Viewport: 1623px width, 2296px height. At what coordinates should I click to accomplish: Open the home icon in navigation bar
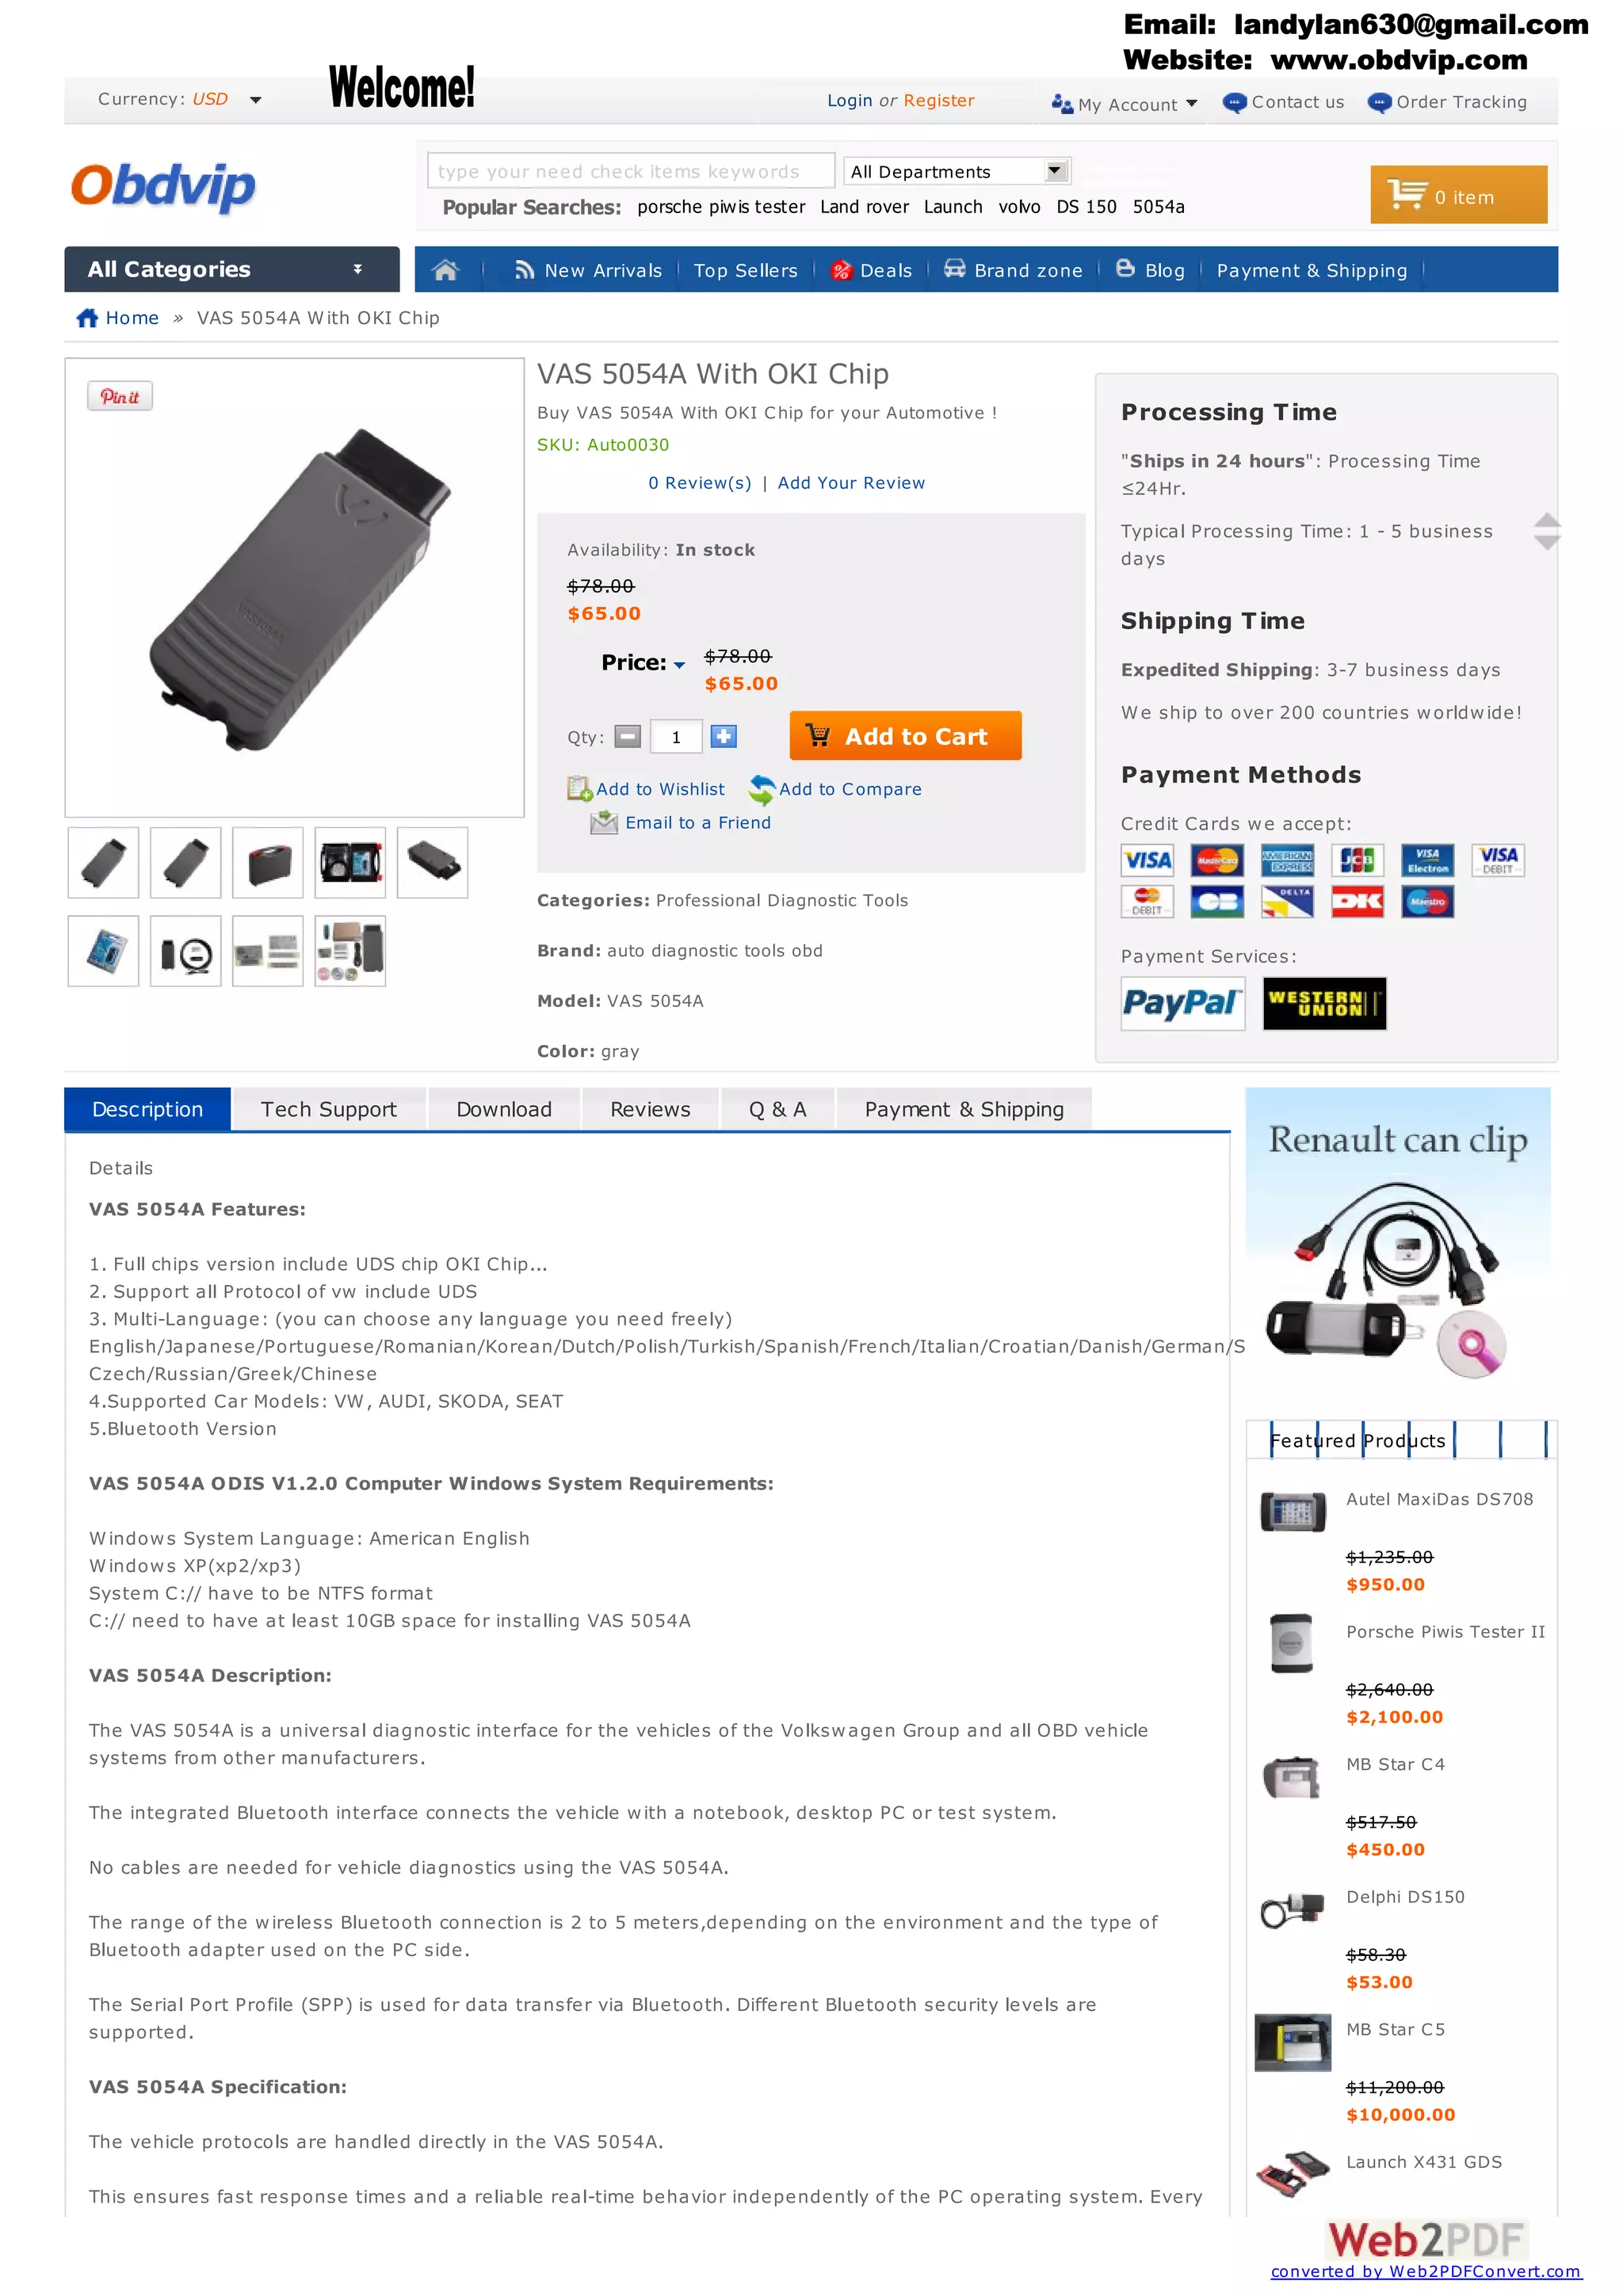pyautogui.click(x=445, y=270)
